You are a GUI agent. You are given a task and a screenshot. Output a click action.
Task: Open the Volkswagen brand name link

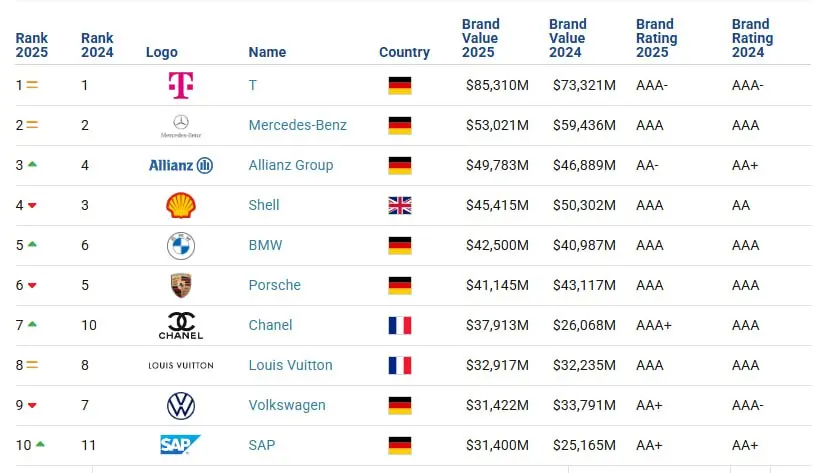287,405
